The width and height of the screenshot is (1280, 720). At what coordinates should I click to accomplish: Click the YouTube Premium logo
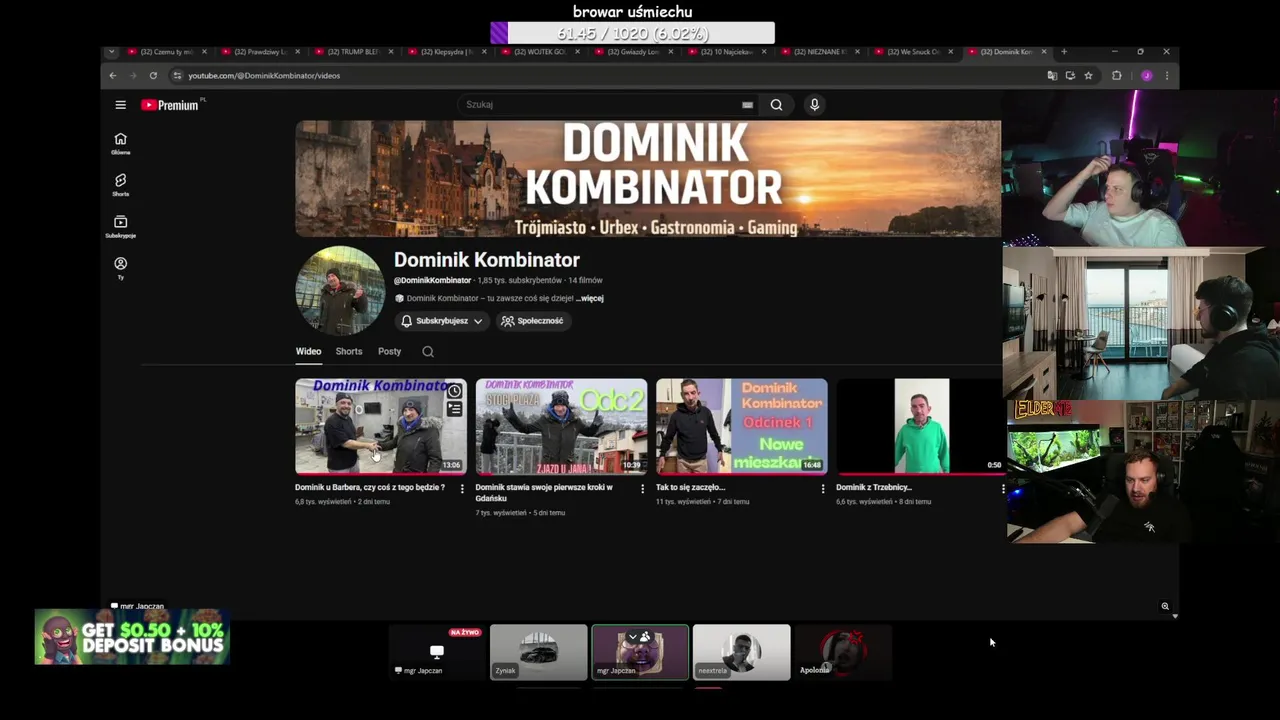172,105
